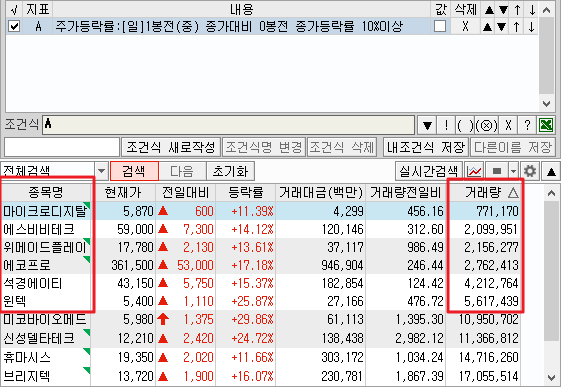Image resolution: width=561 pixels, height=387 pixels.
Task: Toggle the 값 checkbox in condition row A
Action: pyautogui.click(x=440, y=26)
